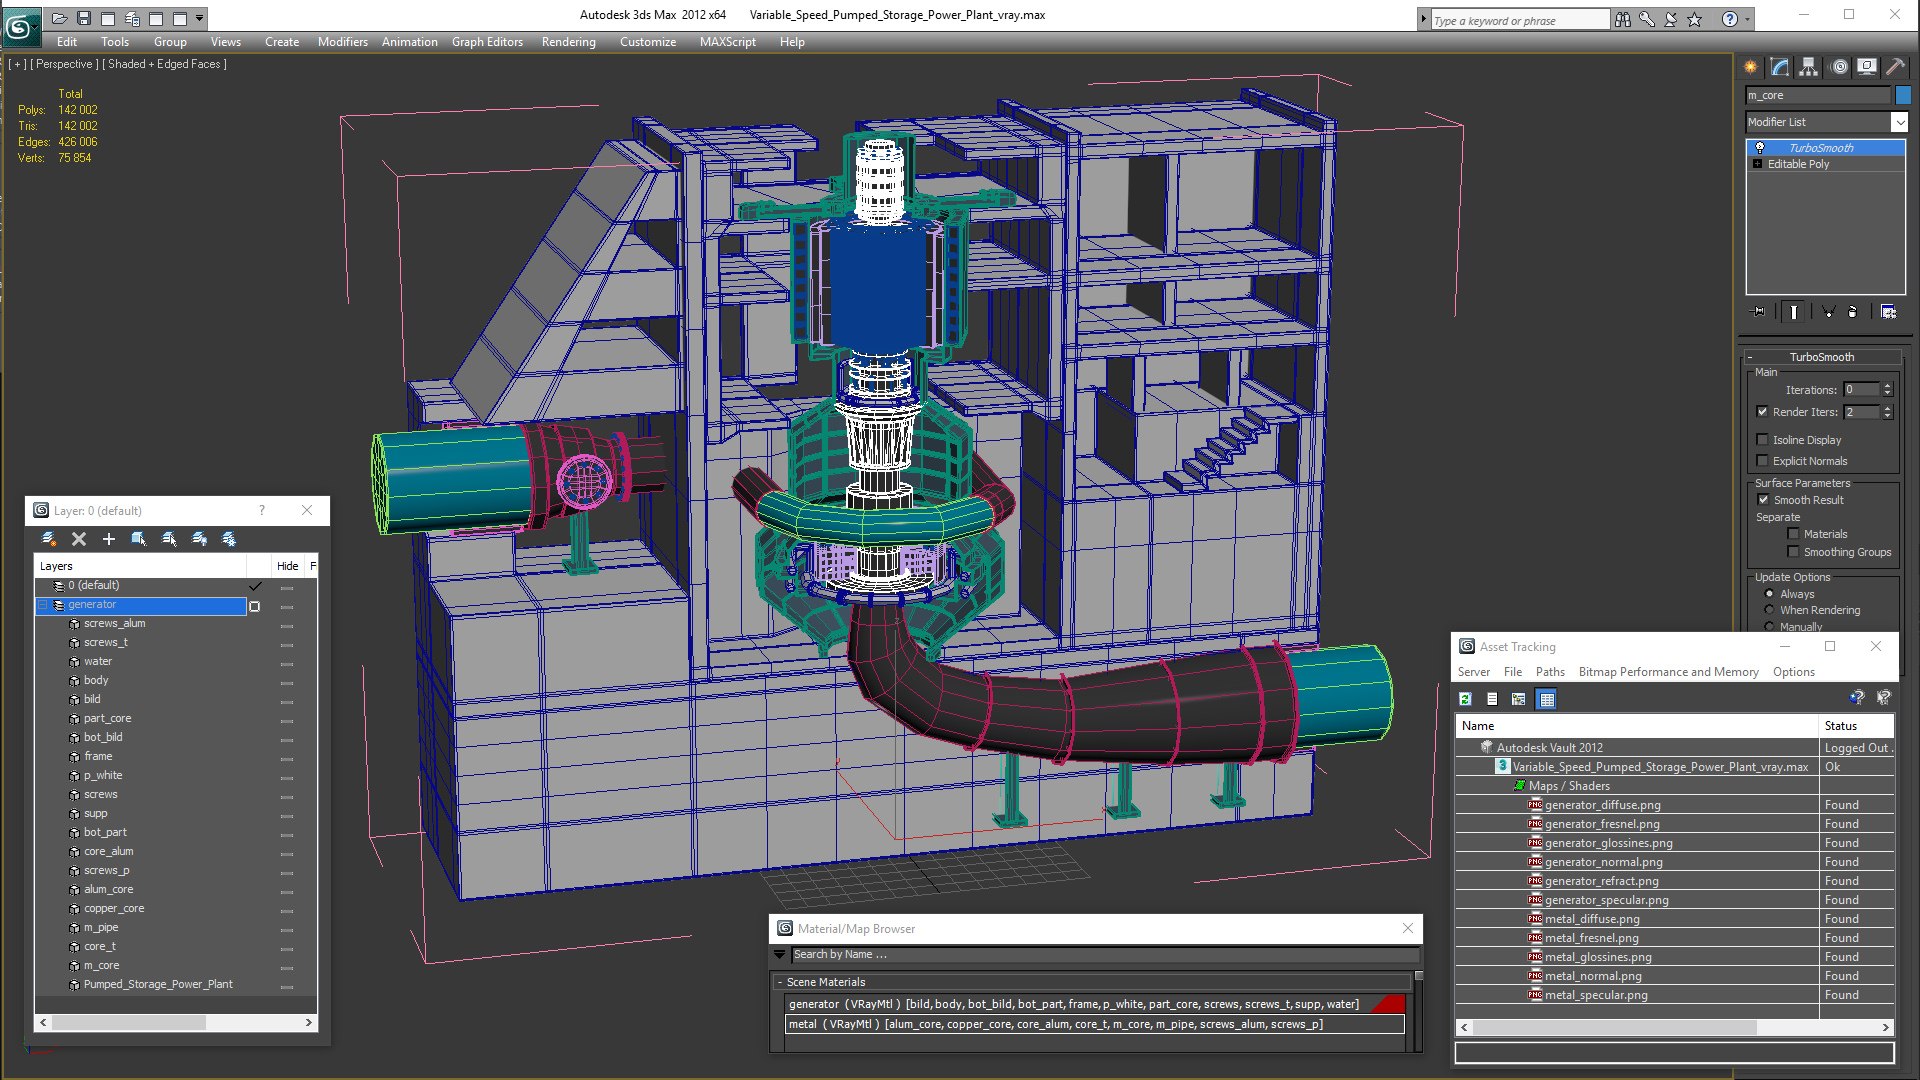This screenshot has width=1920, height=1080.
Task: Open the Hierarchy command panel tab
Action: point(1808,67)
